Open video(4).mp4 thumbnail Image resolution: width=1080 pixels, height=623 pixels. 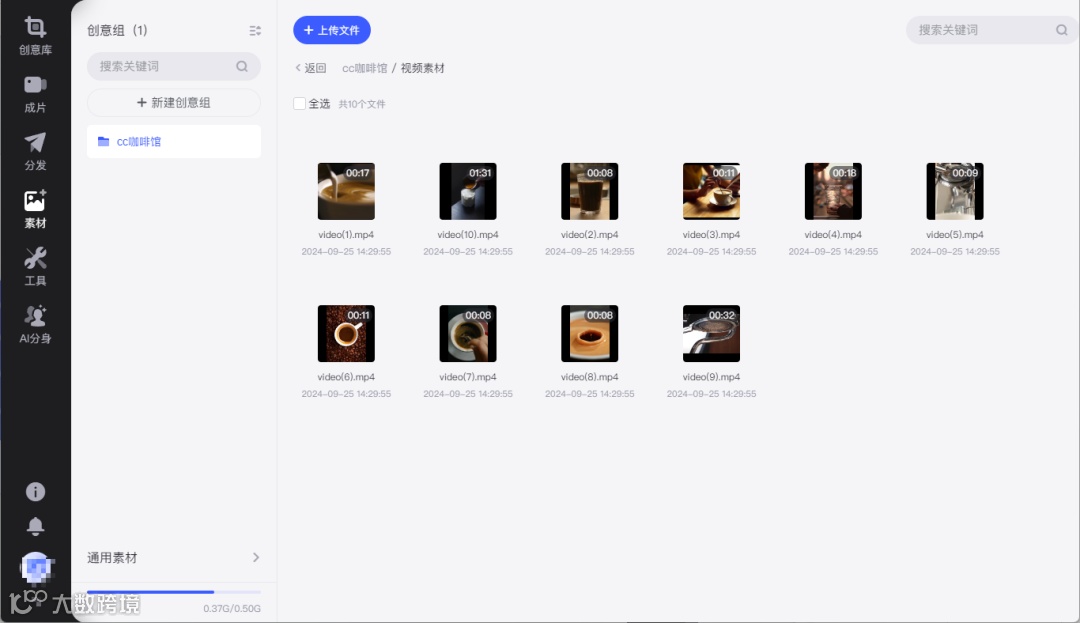tap(833, 191)
